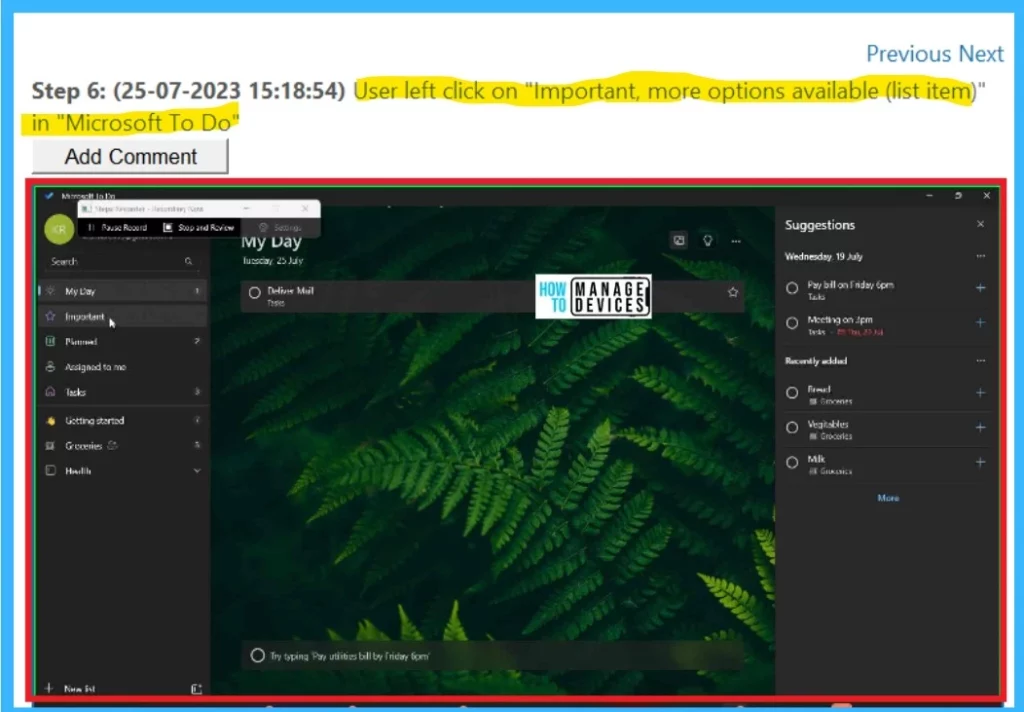This screenshot has height=712, width=1024.
Task: Click Pause Record in Steps Recorder
Action: 118,227
